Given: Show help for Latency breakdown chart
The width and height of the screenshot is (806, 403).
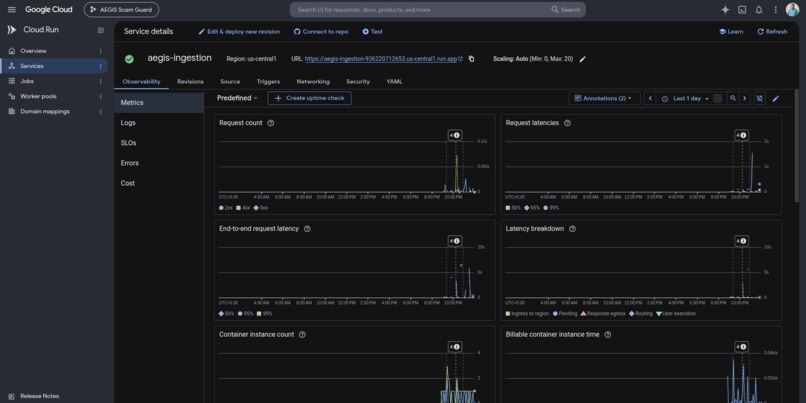Looking at the screenshot, I should tap(573, 229).
